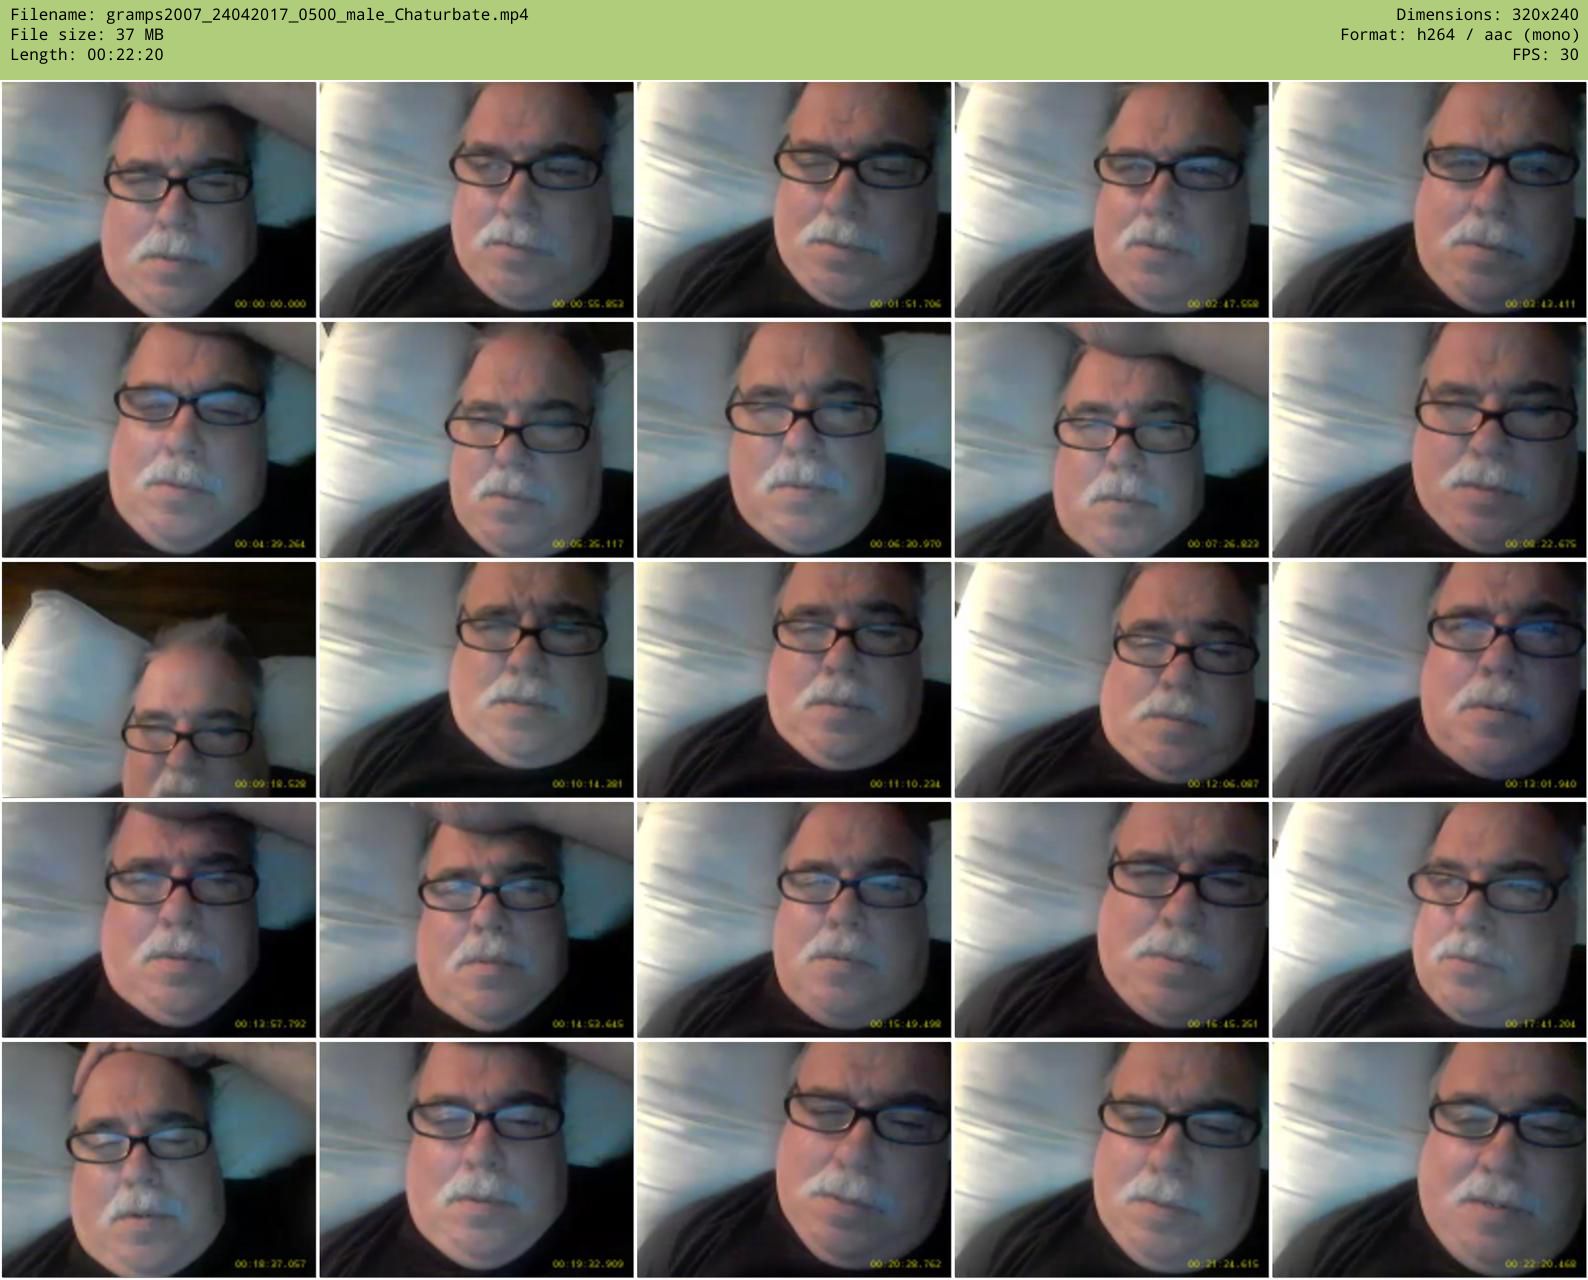Image resolution: width=1588 pixels, height=1280 pixels.
Task: Click the frame at 00:06:30
Action: point(794,440)
